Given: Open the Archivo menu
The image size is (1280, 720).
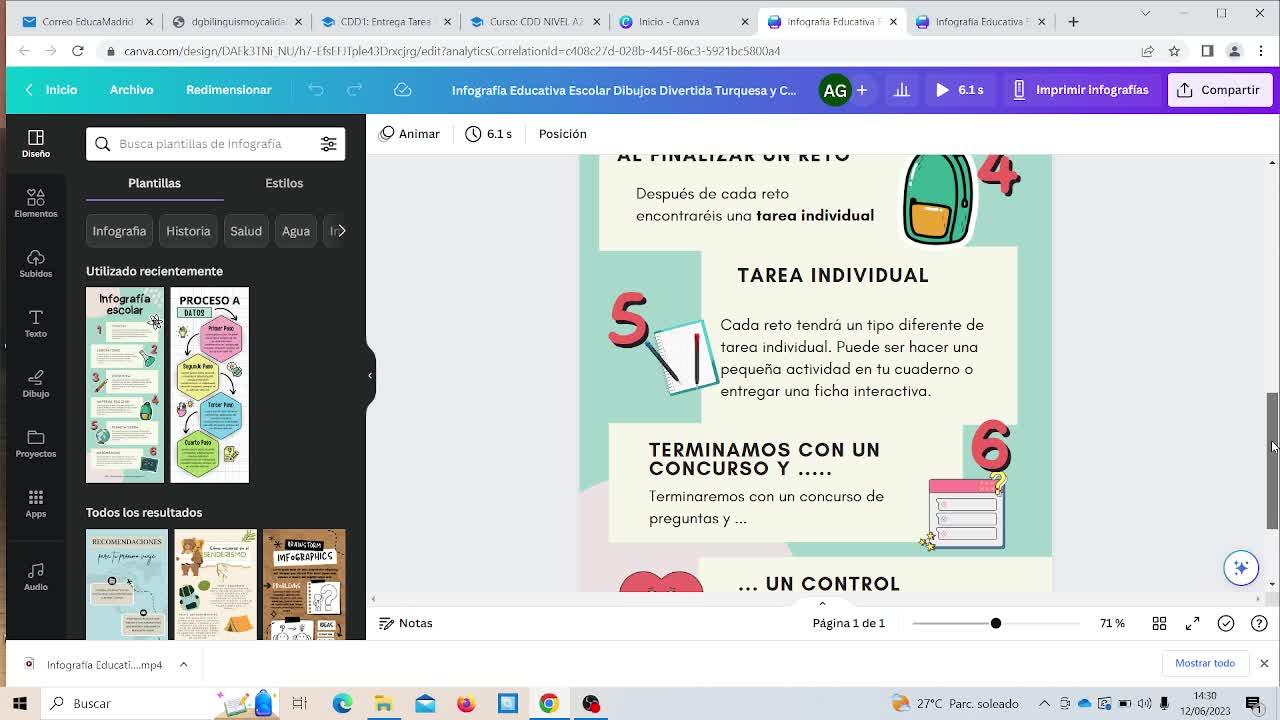Looking at the screenshot, I should pyautogui.click(x=131, y=90).
